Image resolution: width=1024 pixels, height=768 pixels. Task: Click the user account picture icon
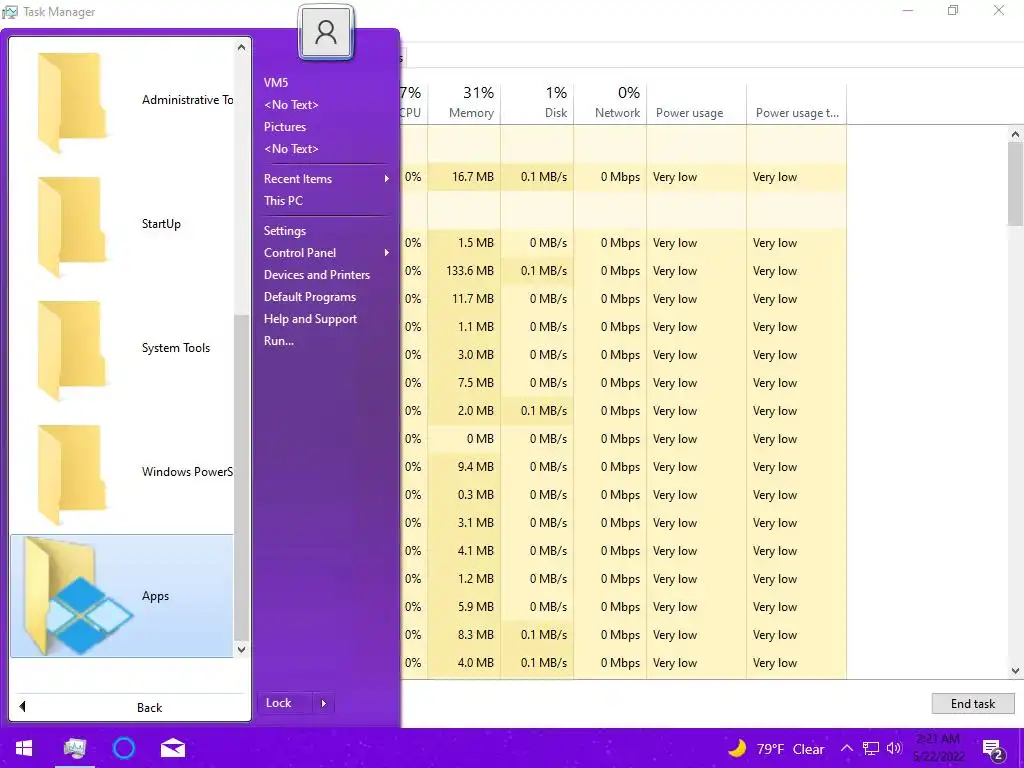(x=326, y=32)
